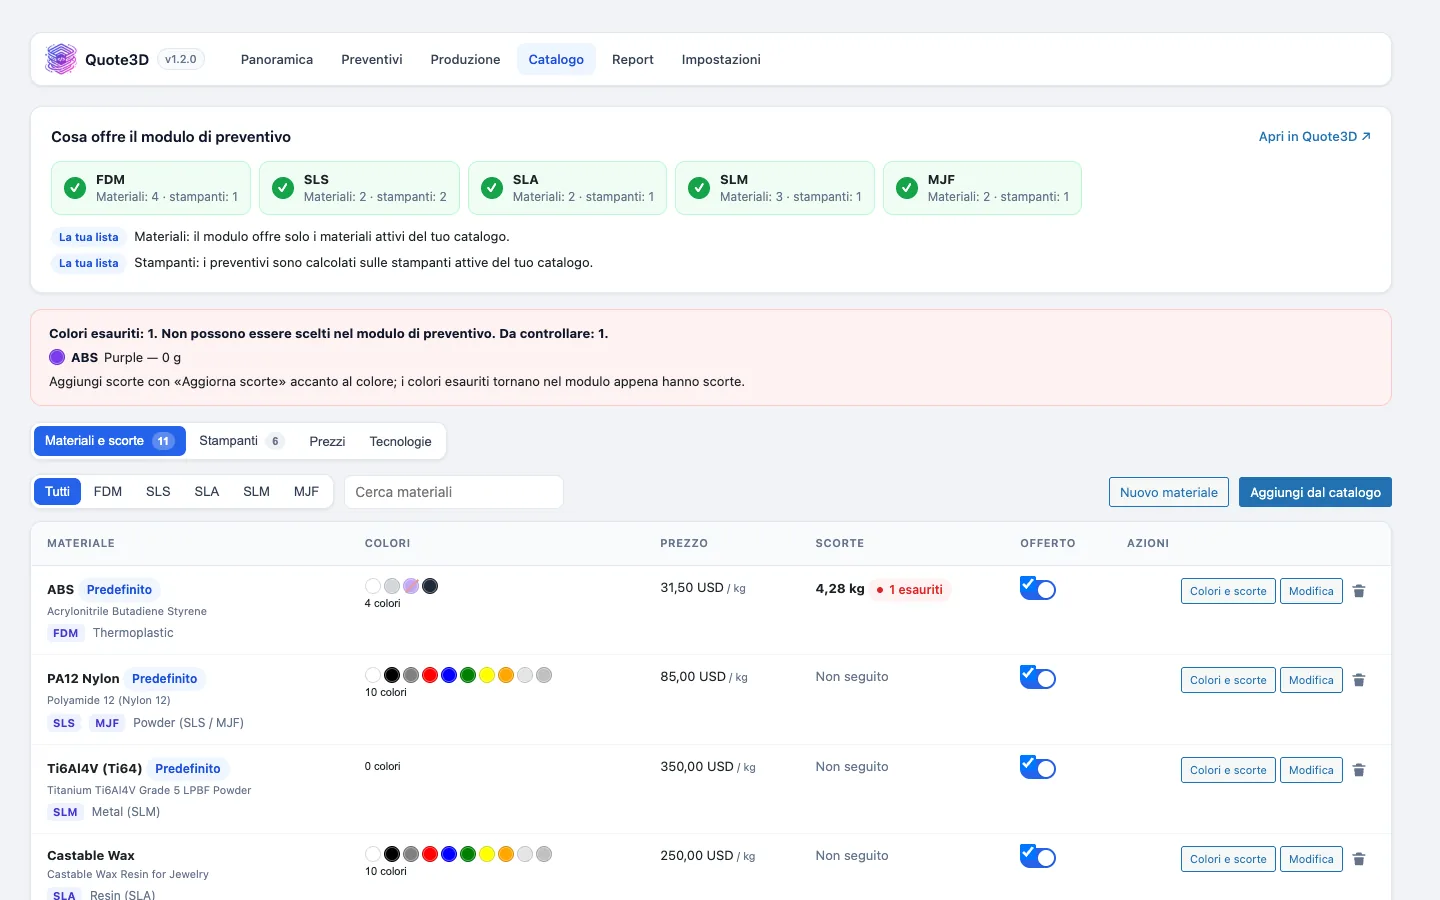The height and width of the screenshot is (900, 1440).
Task: Show only MJF materials
Action: 306,492
